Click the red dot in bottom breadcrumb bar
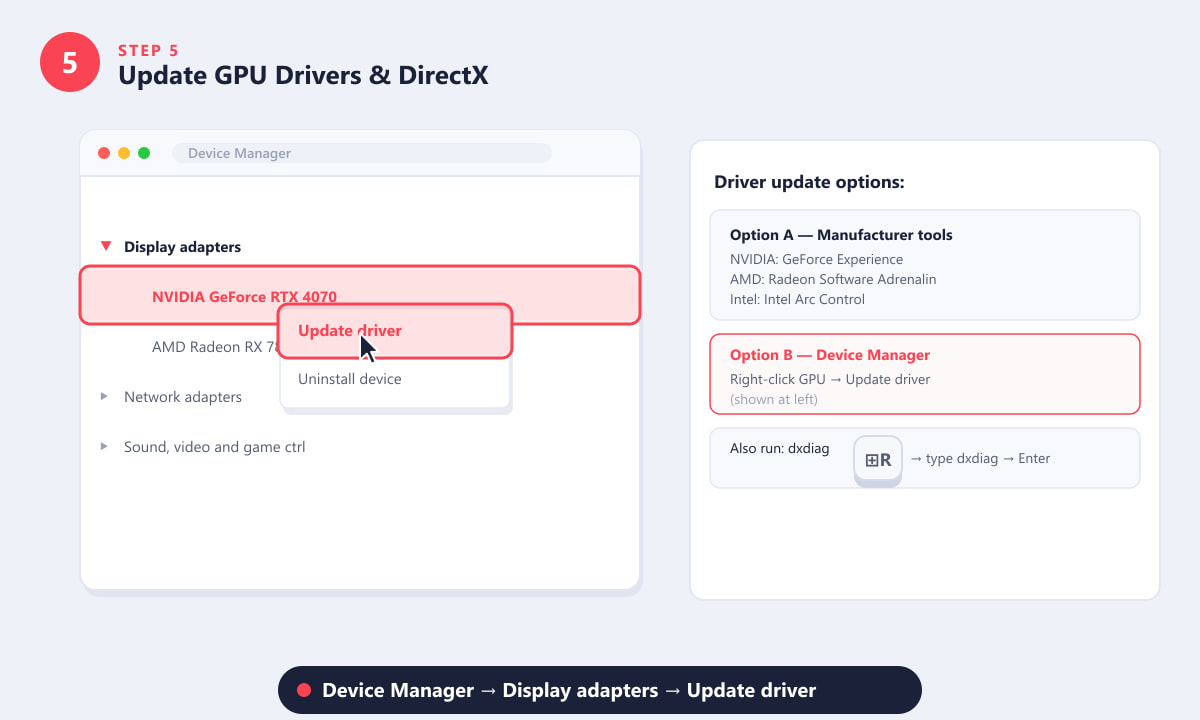 point(305,690)
